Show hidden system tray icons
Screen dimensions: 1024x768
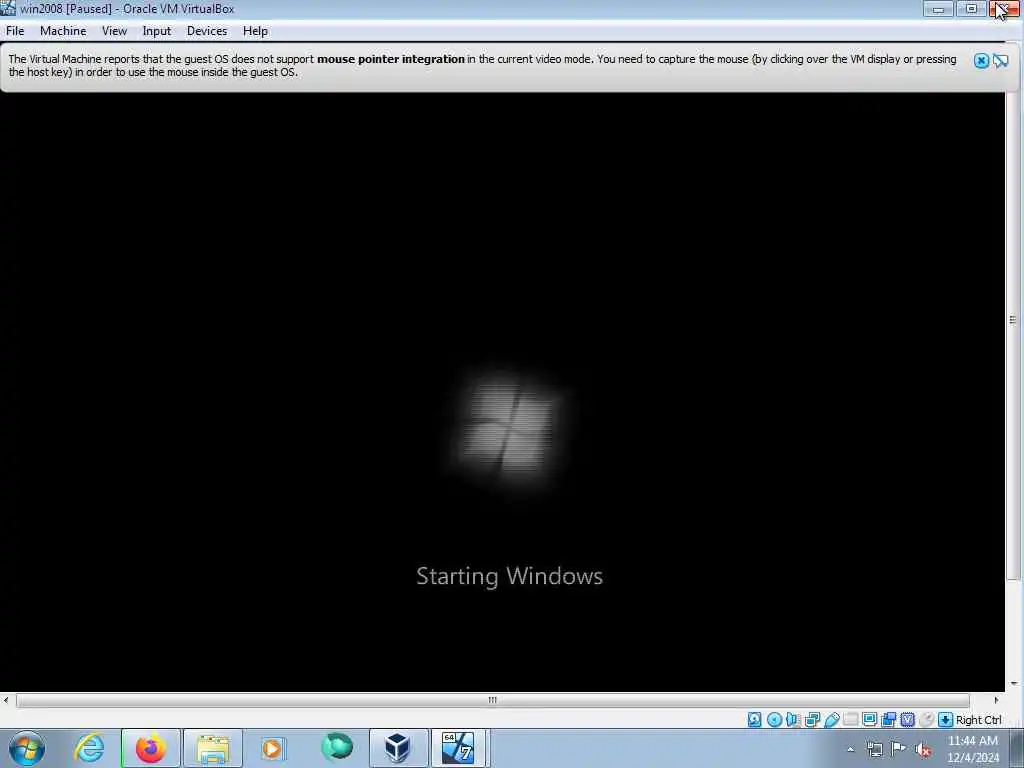850,750
